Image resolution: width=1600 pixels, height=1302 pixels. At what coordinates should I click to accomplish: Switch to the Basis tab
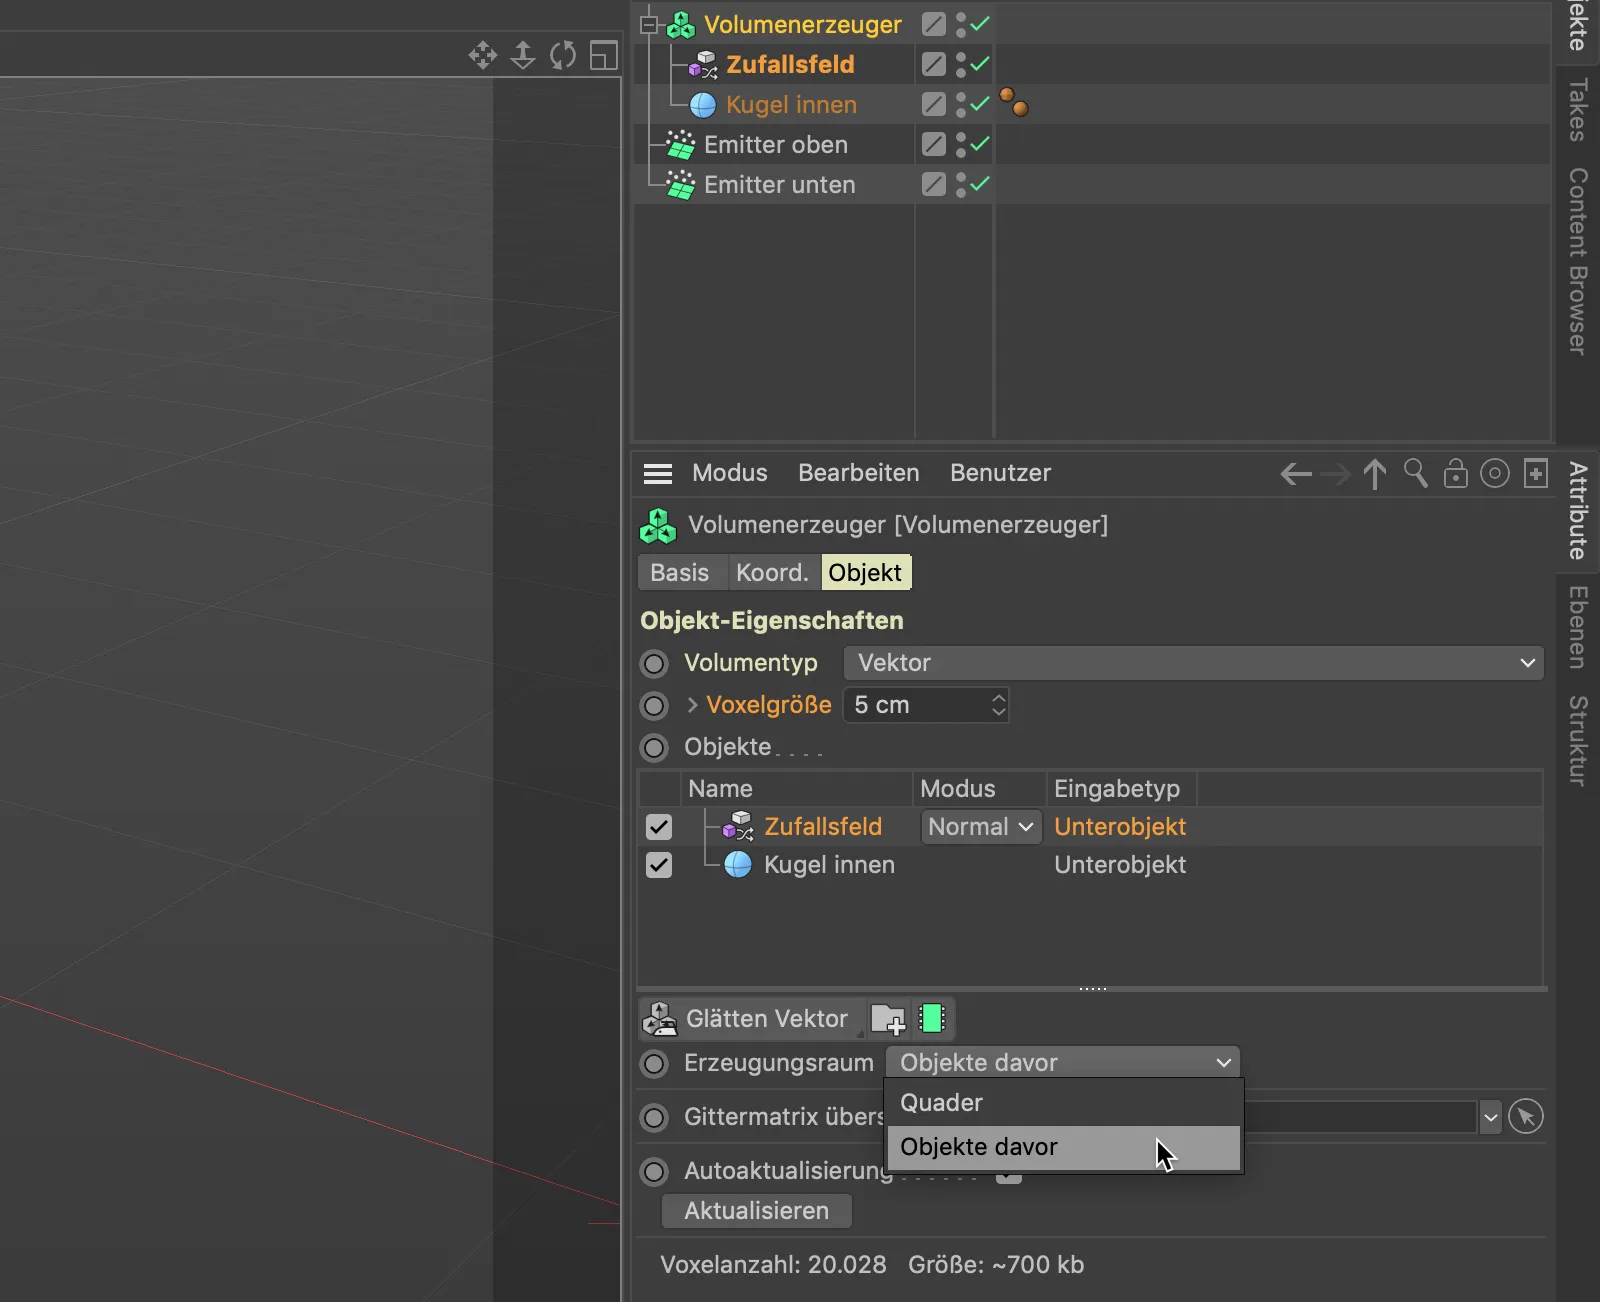click(680, 573)
